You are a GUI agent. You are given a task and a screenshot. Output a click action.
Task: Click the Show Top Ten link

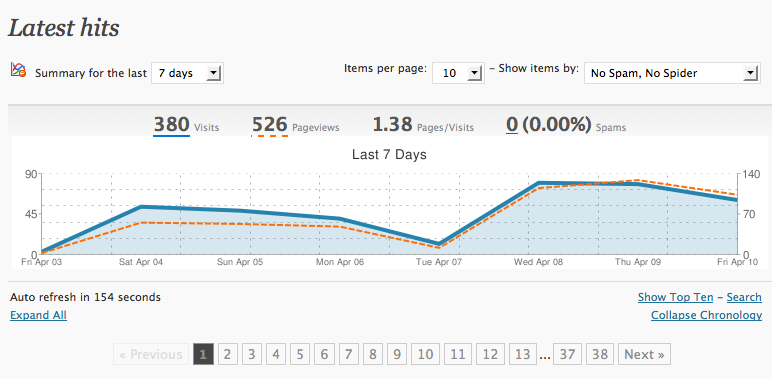click(x=675, y=297)
